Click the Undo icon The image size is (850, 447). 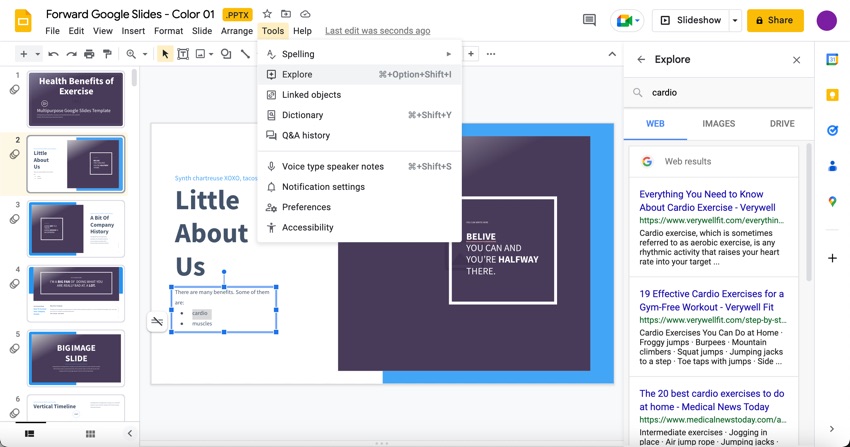click(53, 54)
